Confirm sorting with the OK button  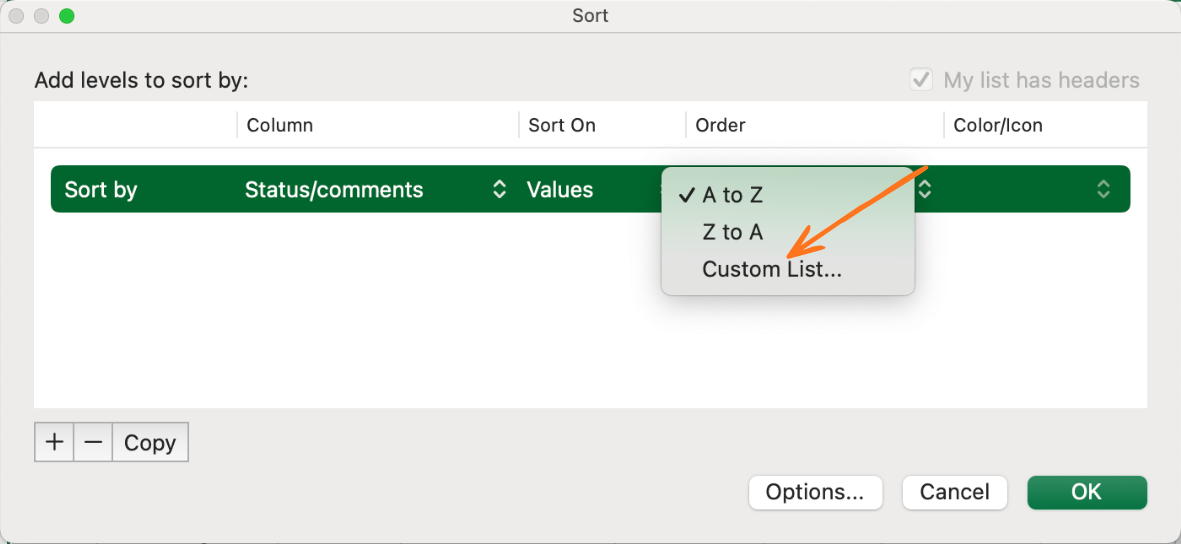[1086, 492]
